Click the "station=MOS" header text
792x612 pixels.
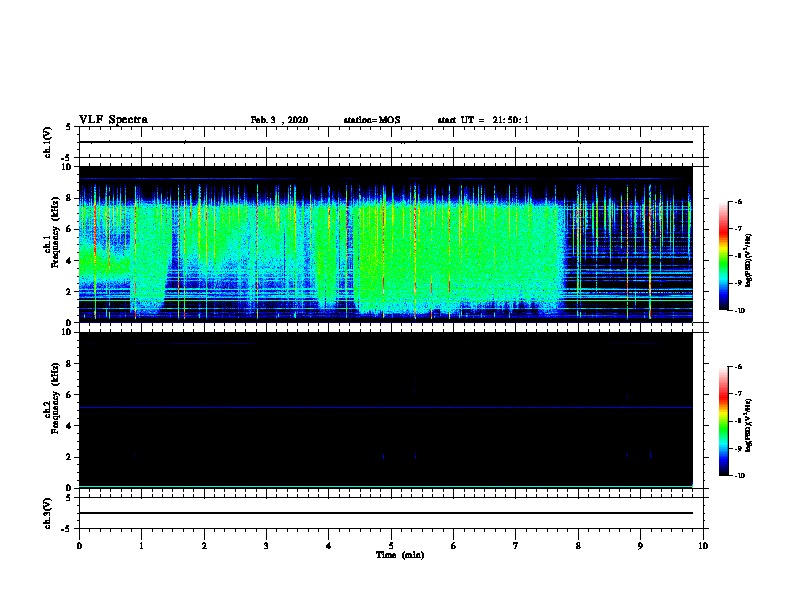(372, 120)
